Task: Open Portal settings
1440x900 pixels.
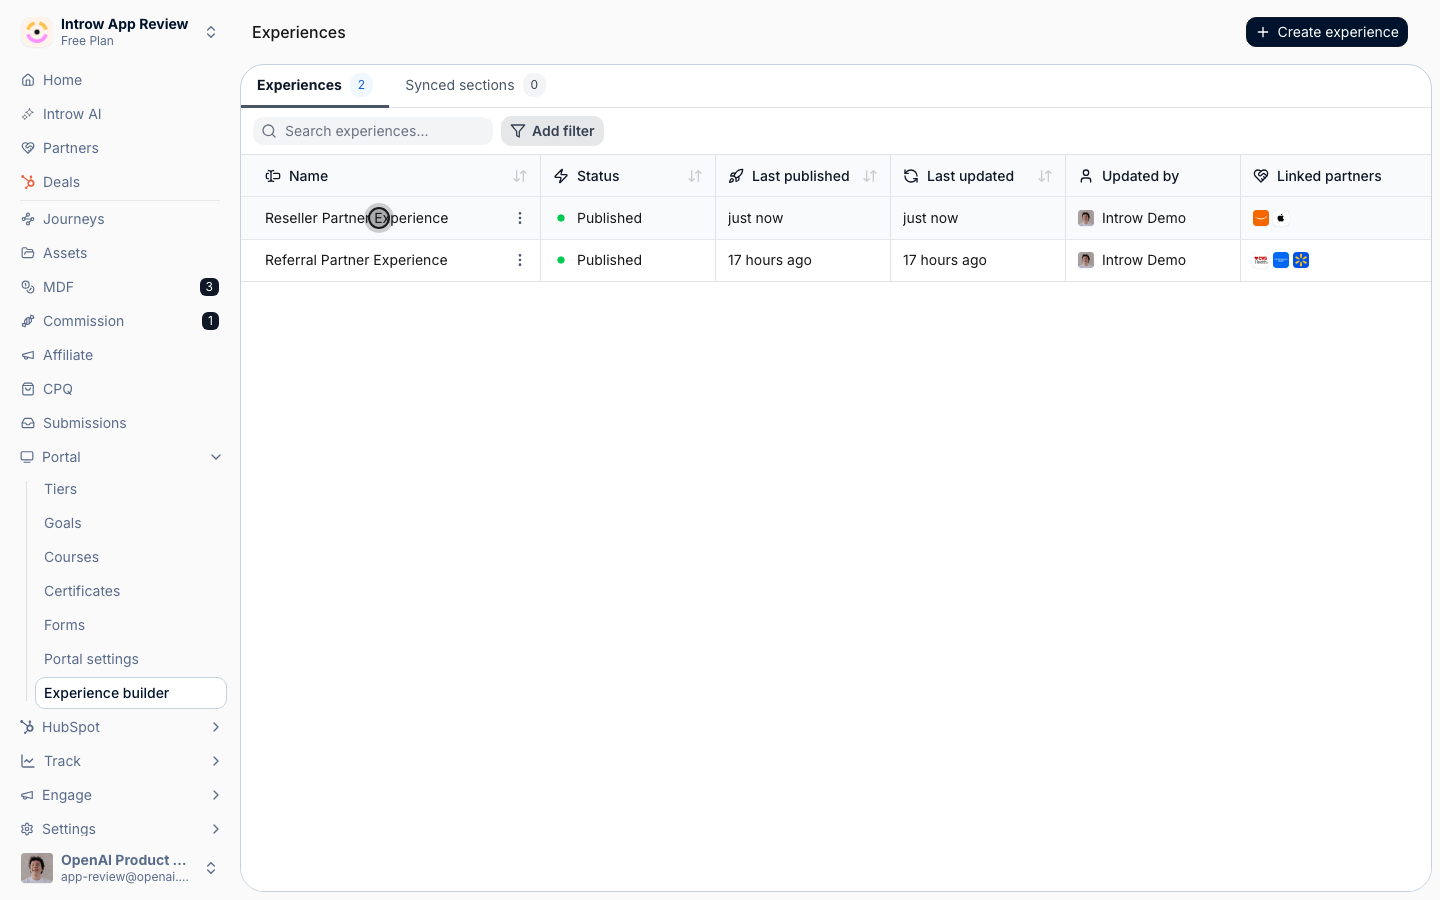Action: [131, 659]
